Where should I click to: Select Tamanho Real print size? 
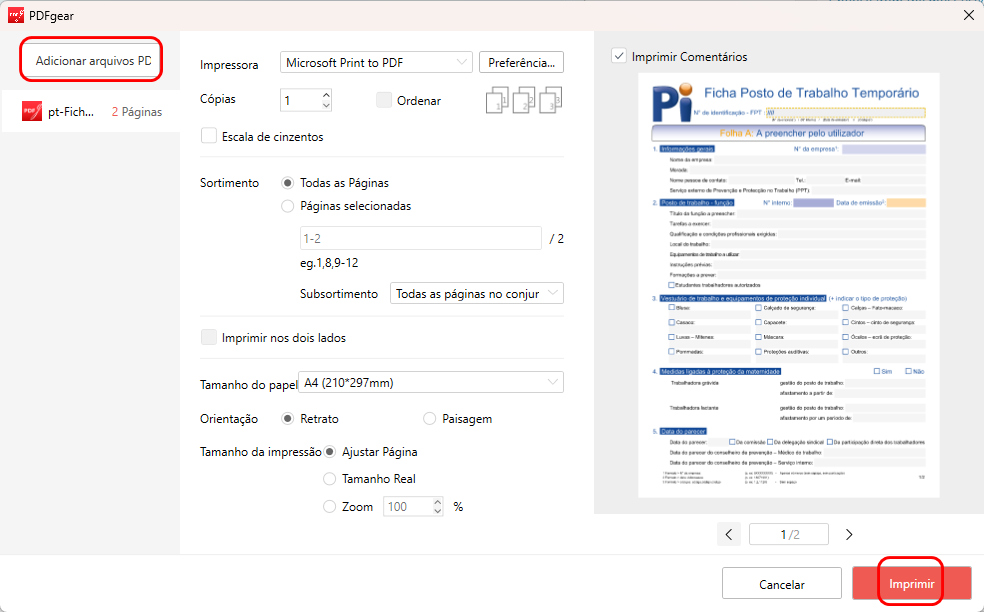tap(329, 478)
